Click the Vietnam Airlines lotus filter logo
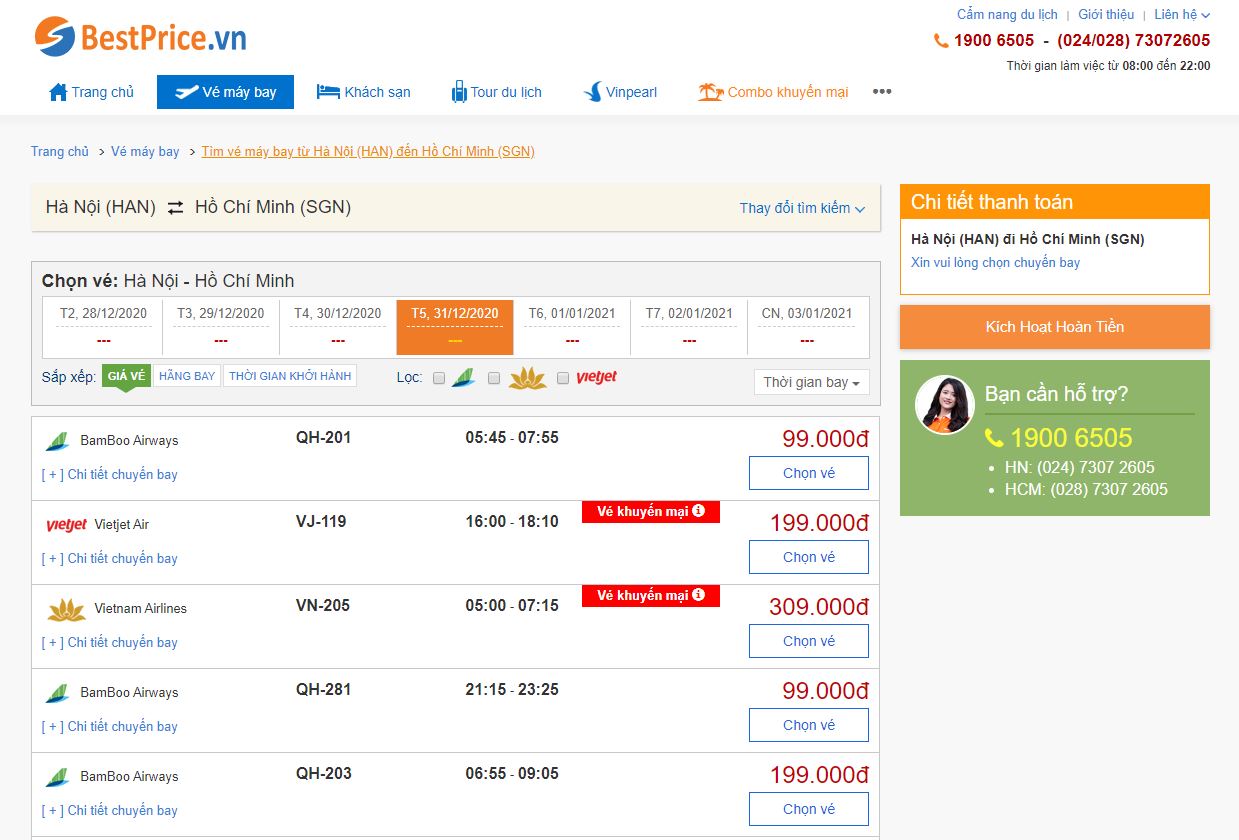Image resolution: width=1239 pixels, height=840 pixels. (528, 378)
